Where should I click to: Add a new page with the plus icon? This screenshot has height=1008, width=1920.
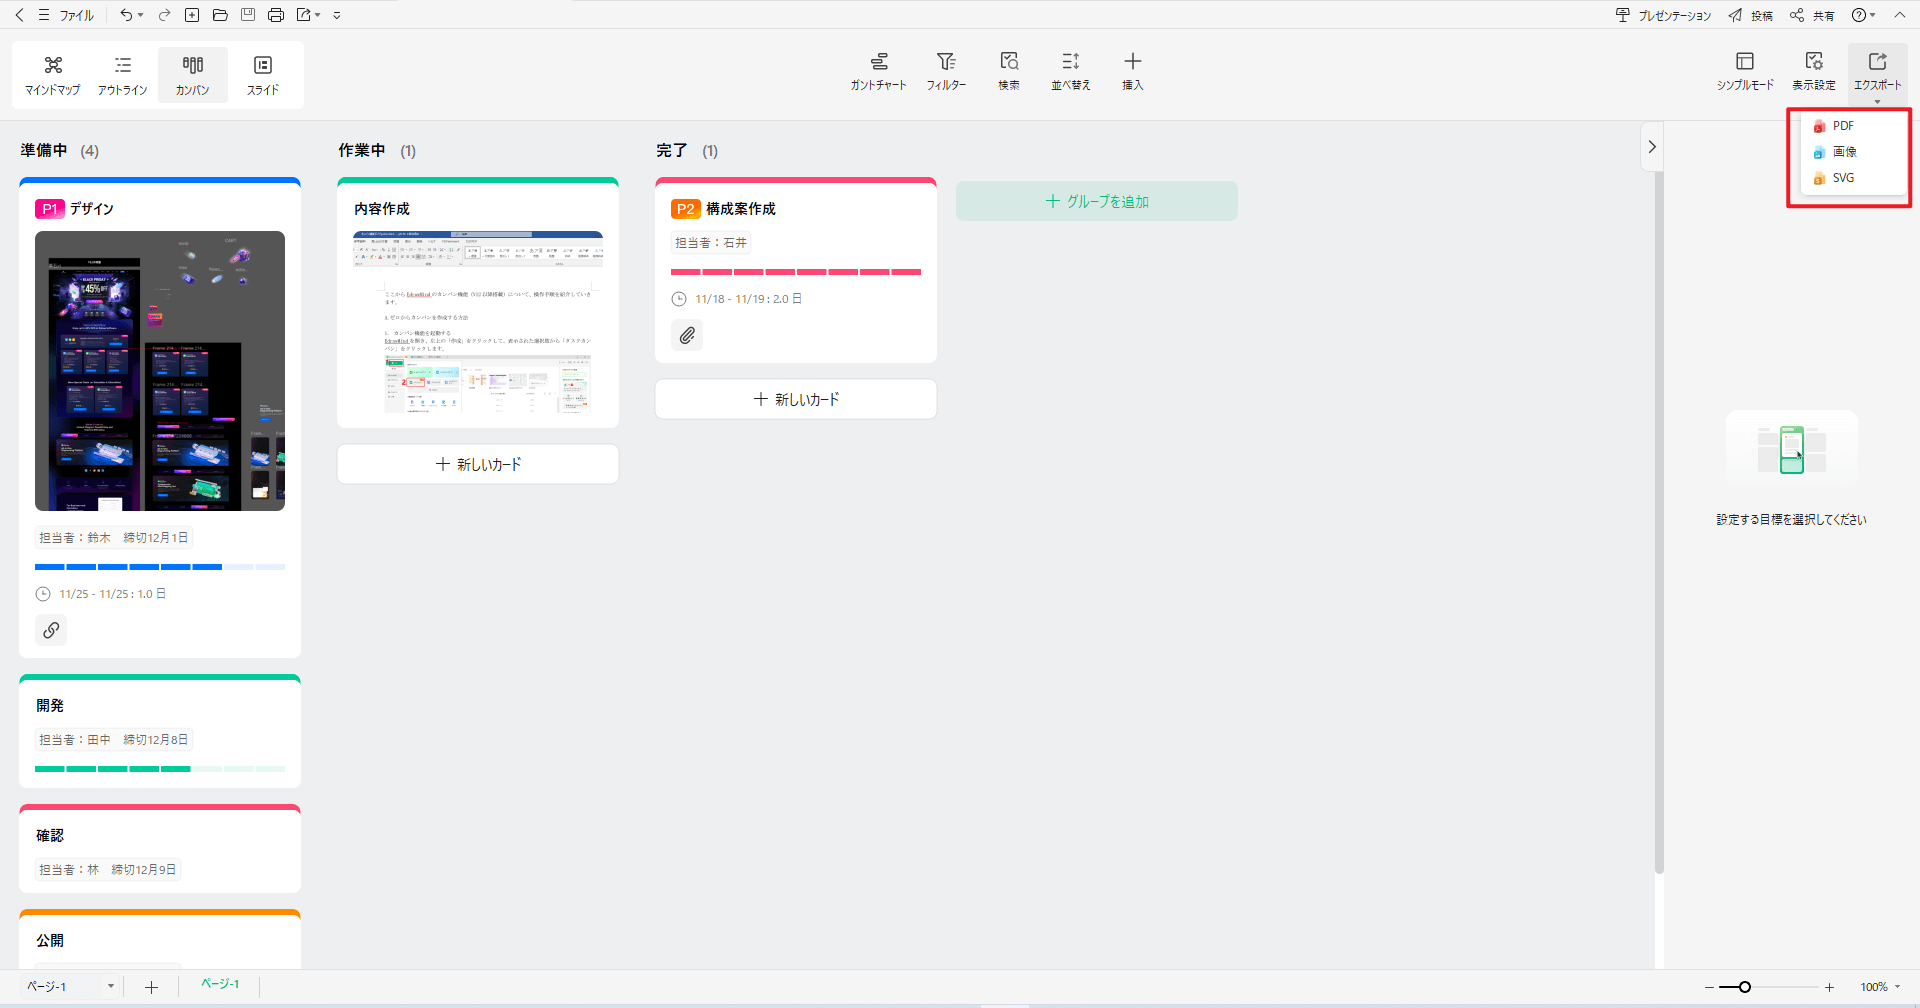151,987
